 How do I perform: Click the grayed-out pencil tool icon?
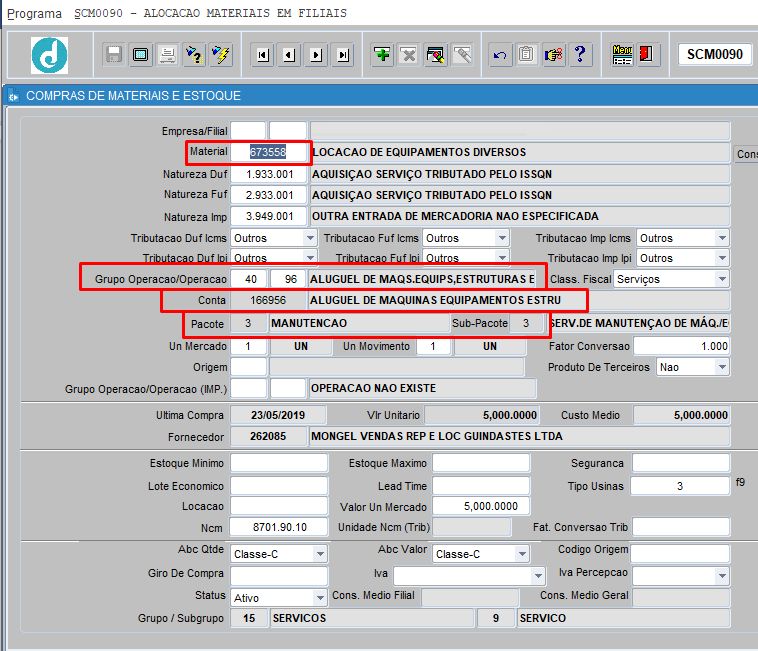click(463, 55)
